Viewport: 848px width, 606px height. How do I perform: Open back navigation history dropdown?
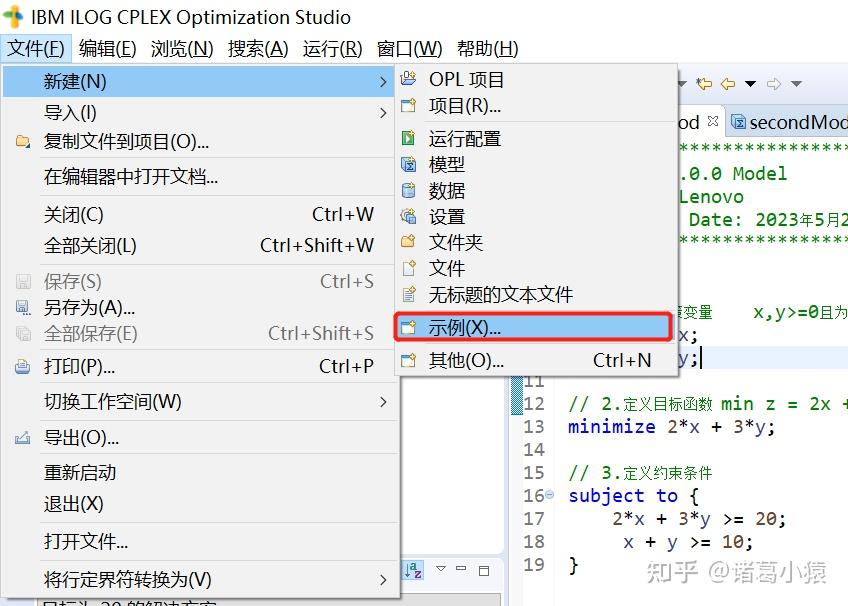tap(750, 83)
